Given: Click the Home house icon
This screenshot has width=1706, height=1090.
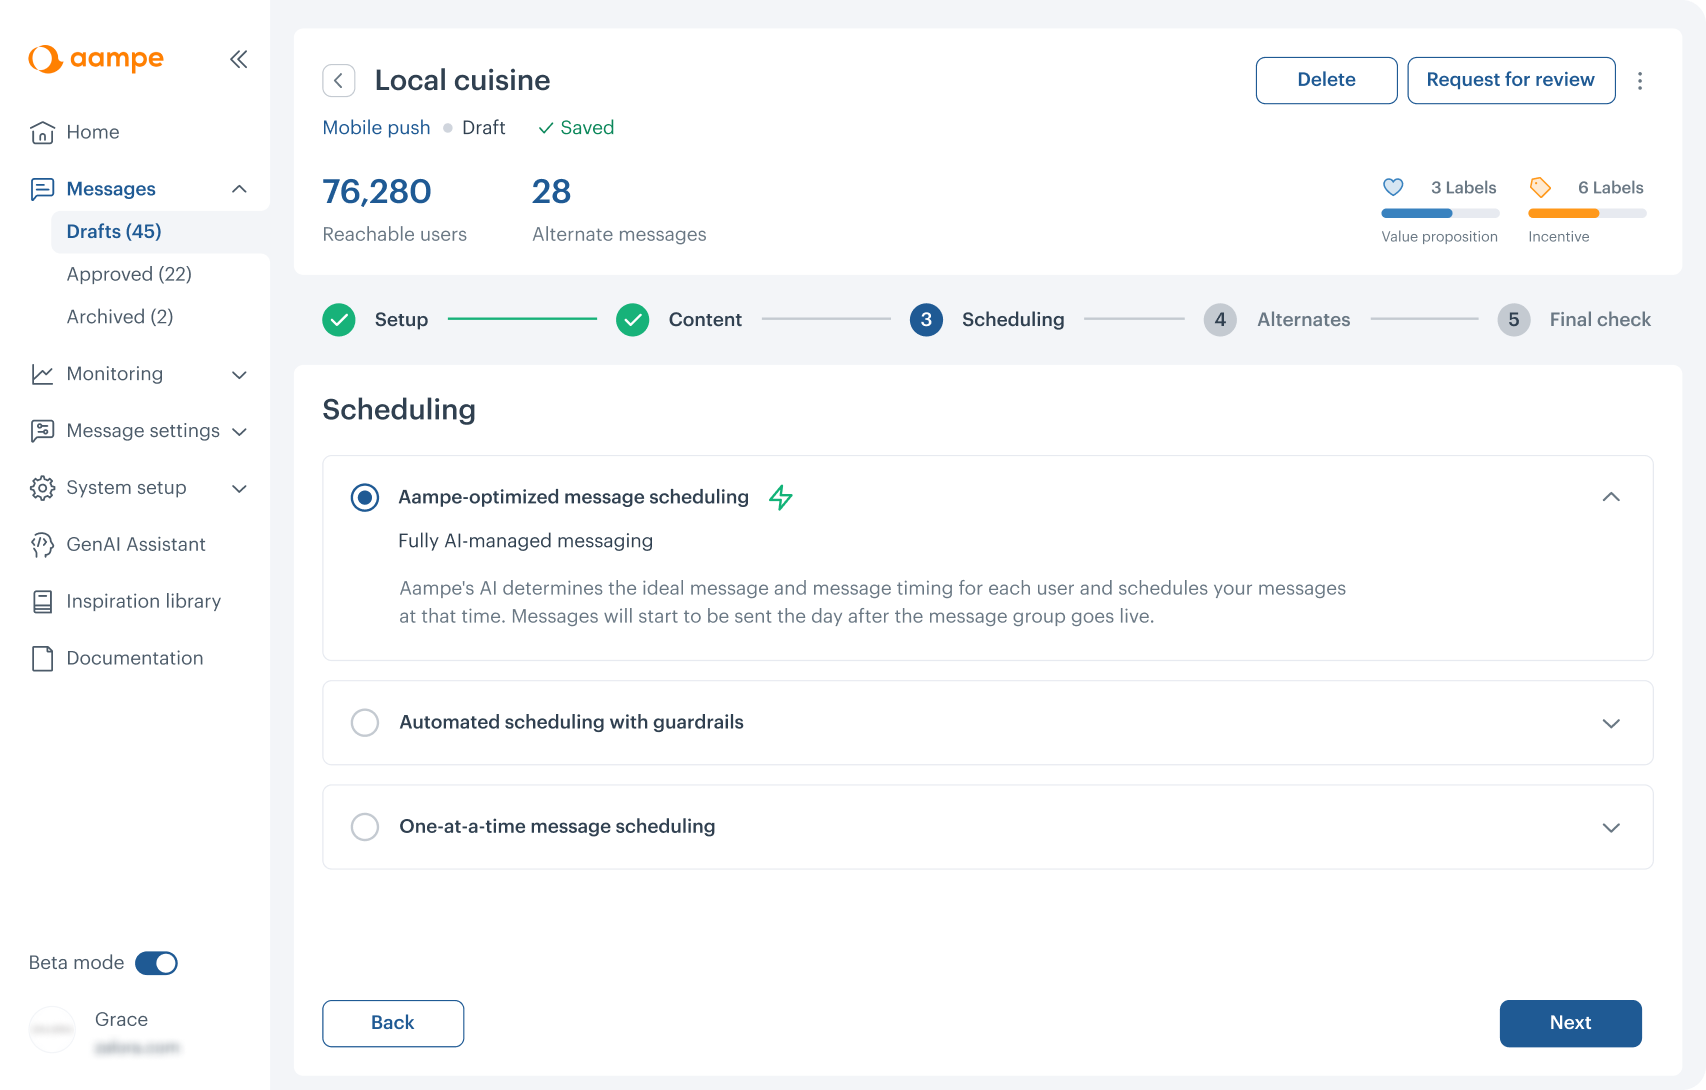Looking at the screenshot, I should [x=42, y=132].
